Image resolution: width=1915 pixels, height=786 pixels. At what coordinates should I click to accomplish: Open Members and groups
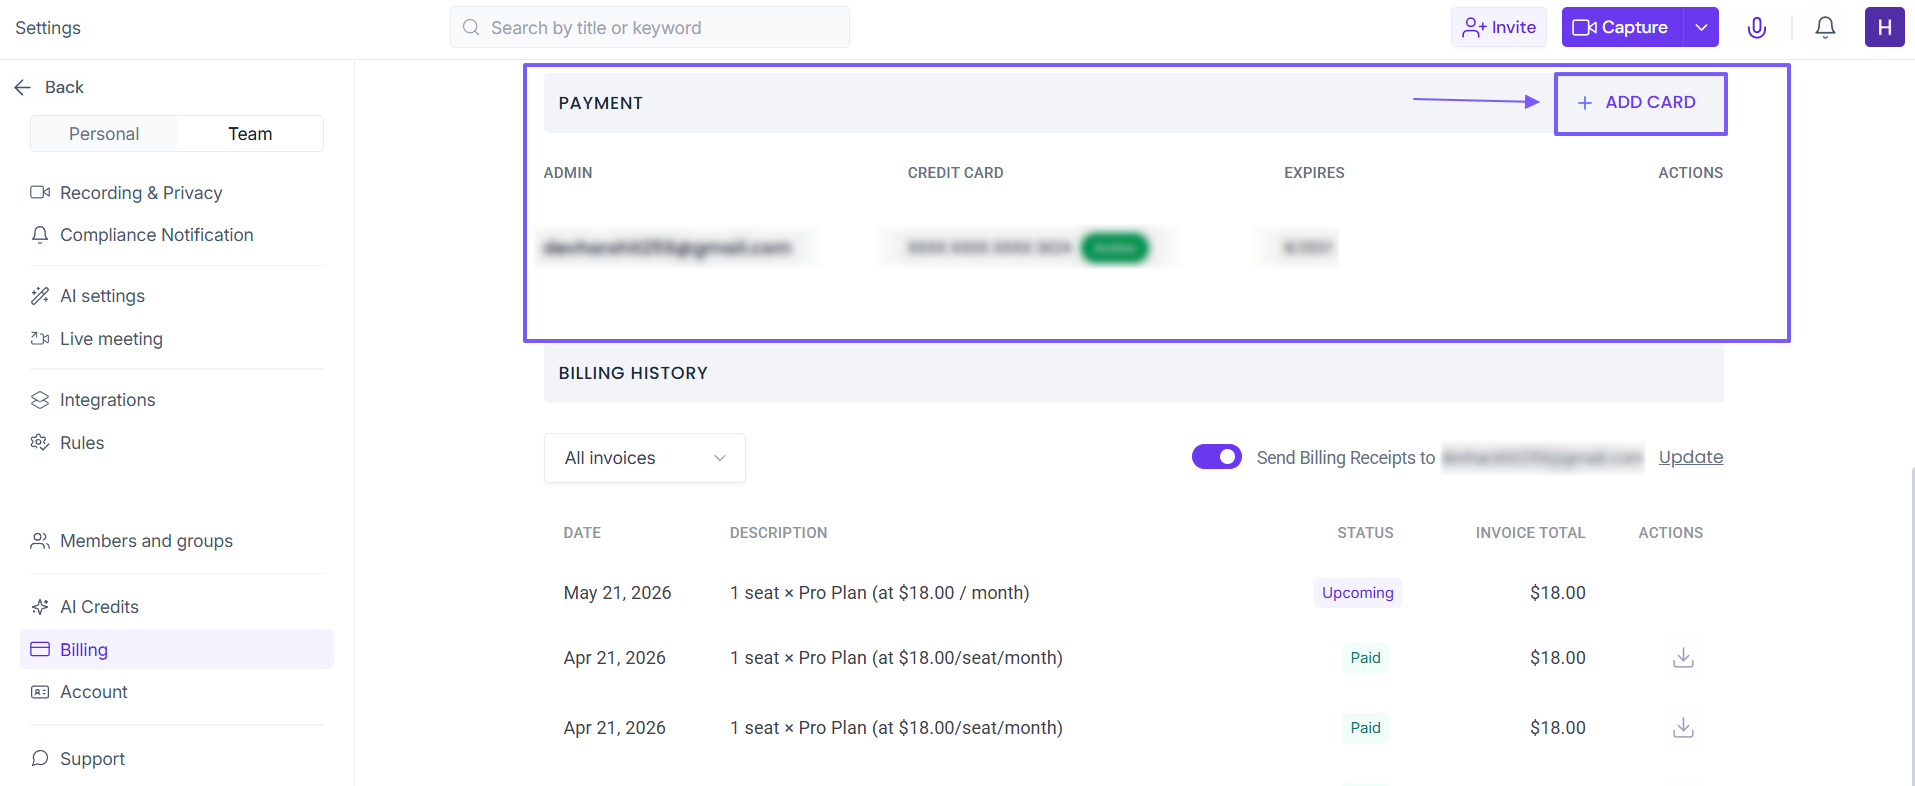tap(132, 541)
